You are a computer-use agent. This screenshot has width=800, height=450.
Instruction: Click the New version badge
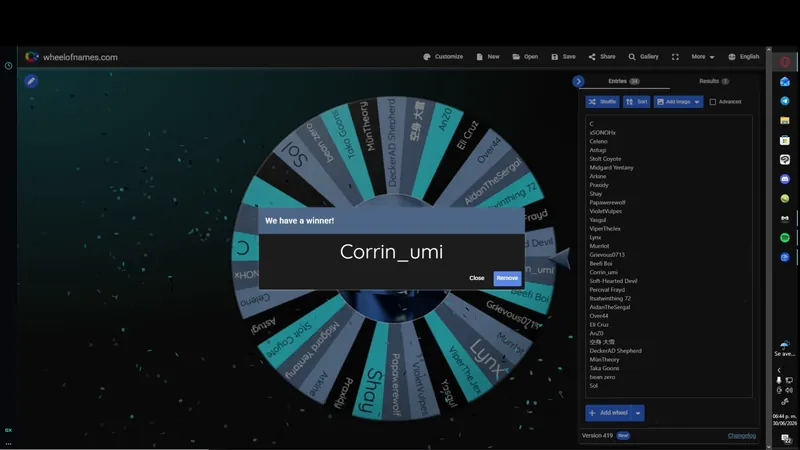623,436
